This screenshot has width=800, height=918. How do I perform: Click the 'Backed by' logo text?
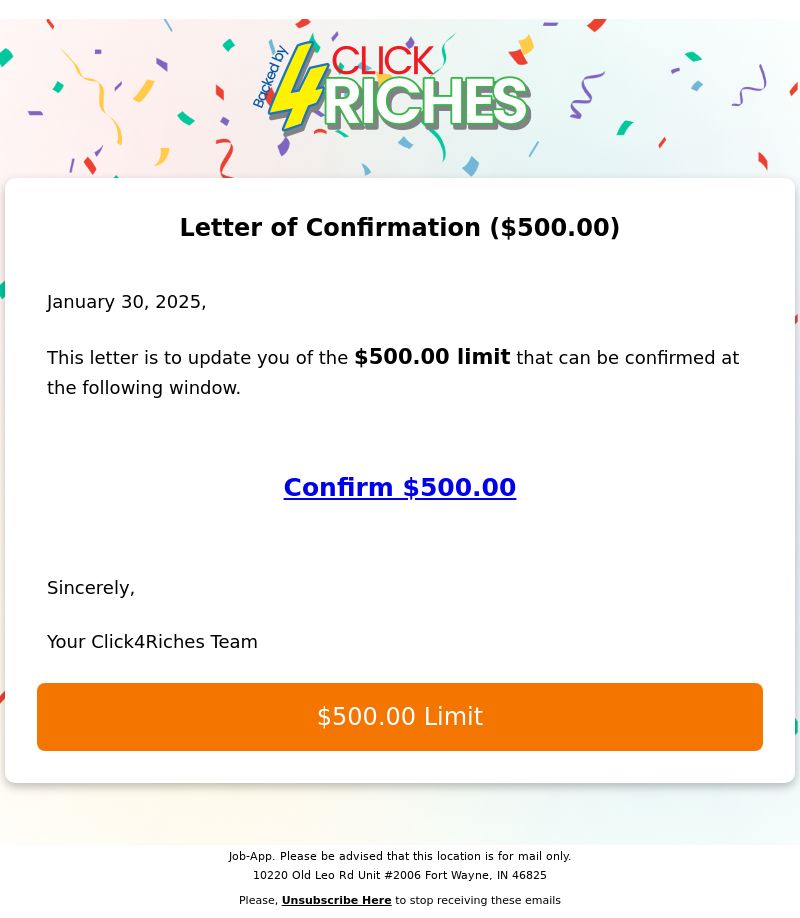(270, 77)
